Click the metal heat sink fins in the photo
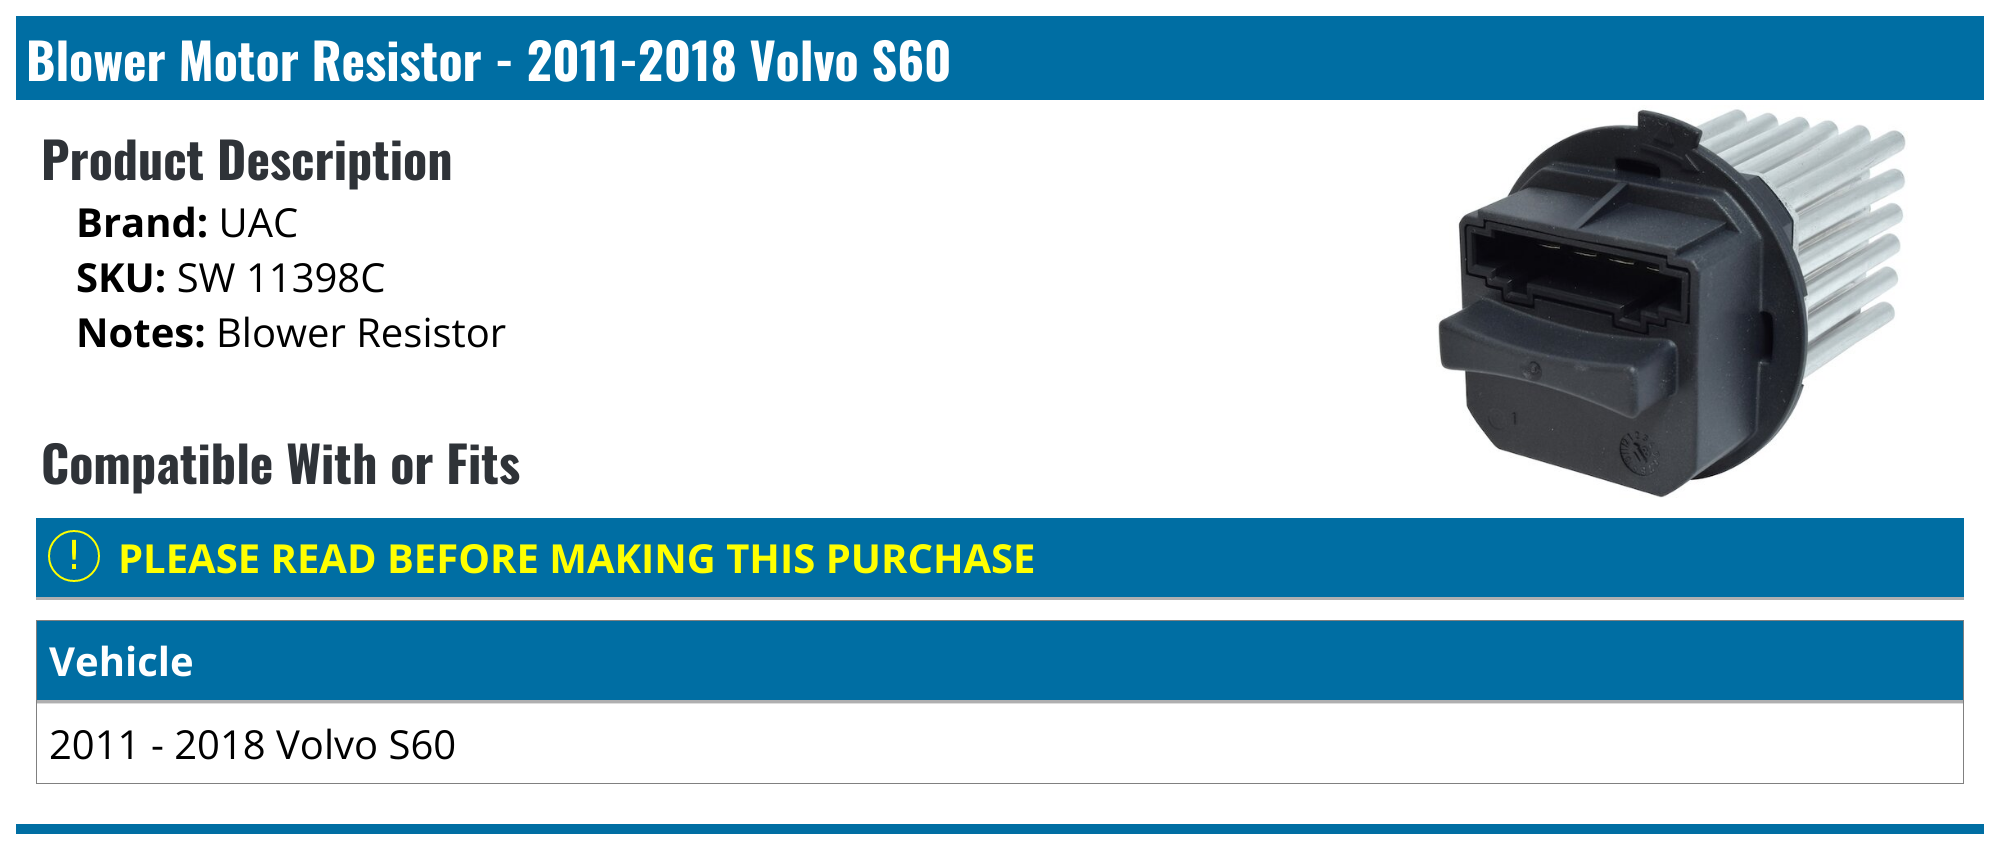Viewport: 2000px width, 850px height. 1840,230
